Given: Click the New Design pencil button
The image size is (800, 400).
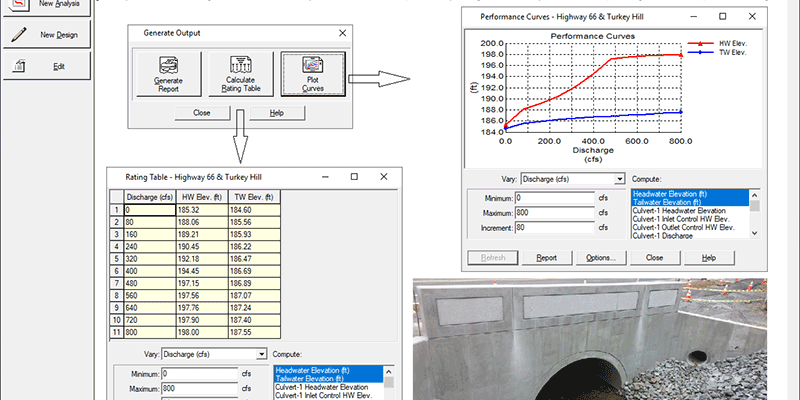Looking at the screenshot, I should click(x=47, y=35).
